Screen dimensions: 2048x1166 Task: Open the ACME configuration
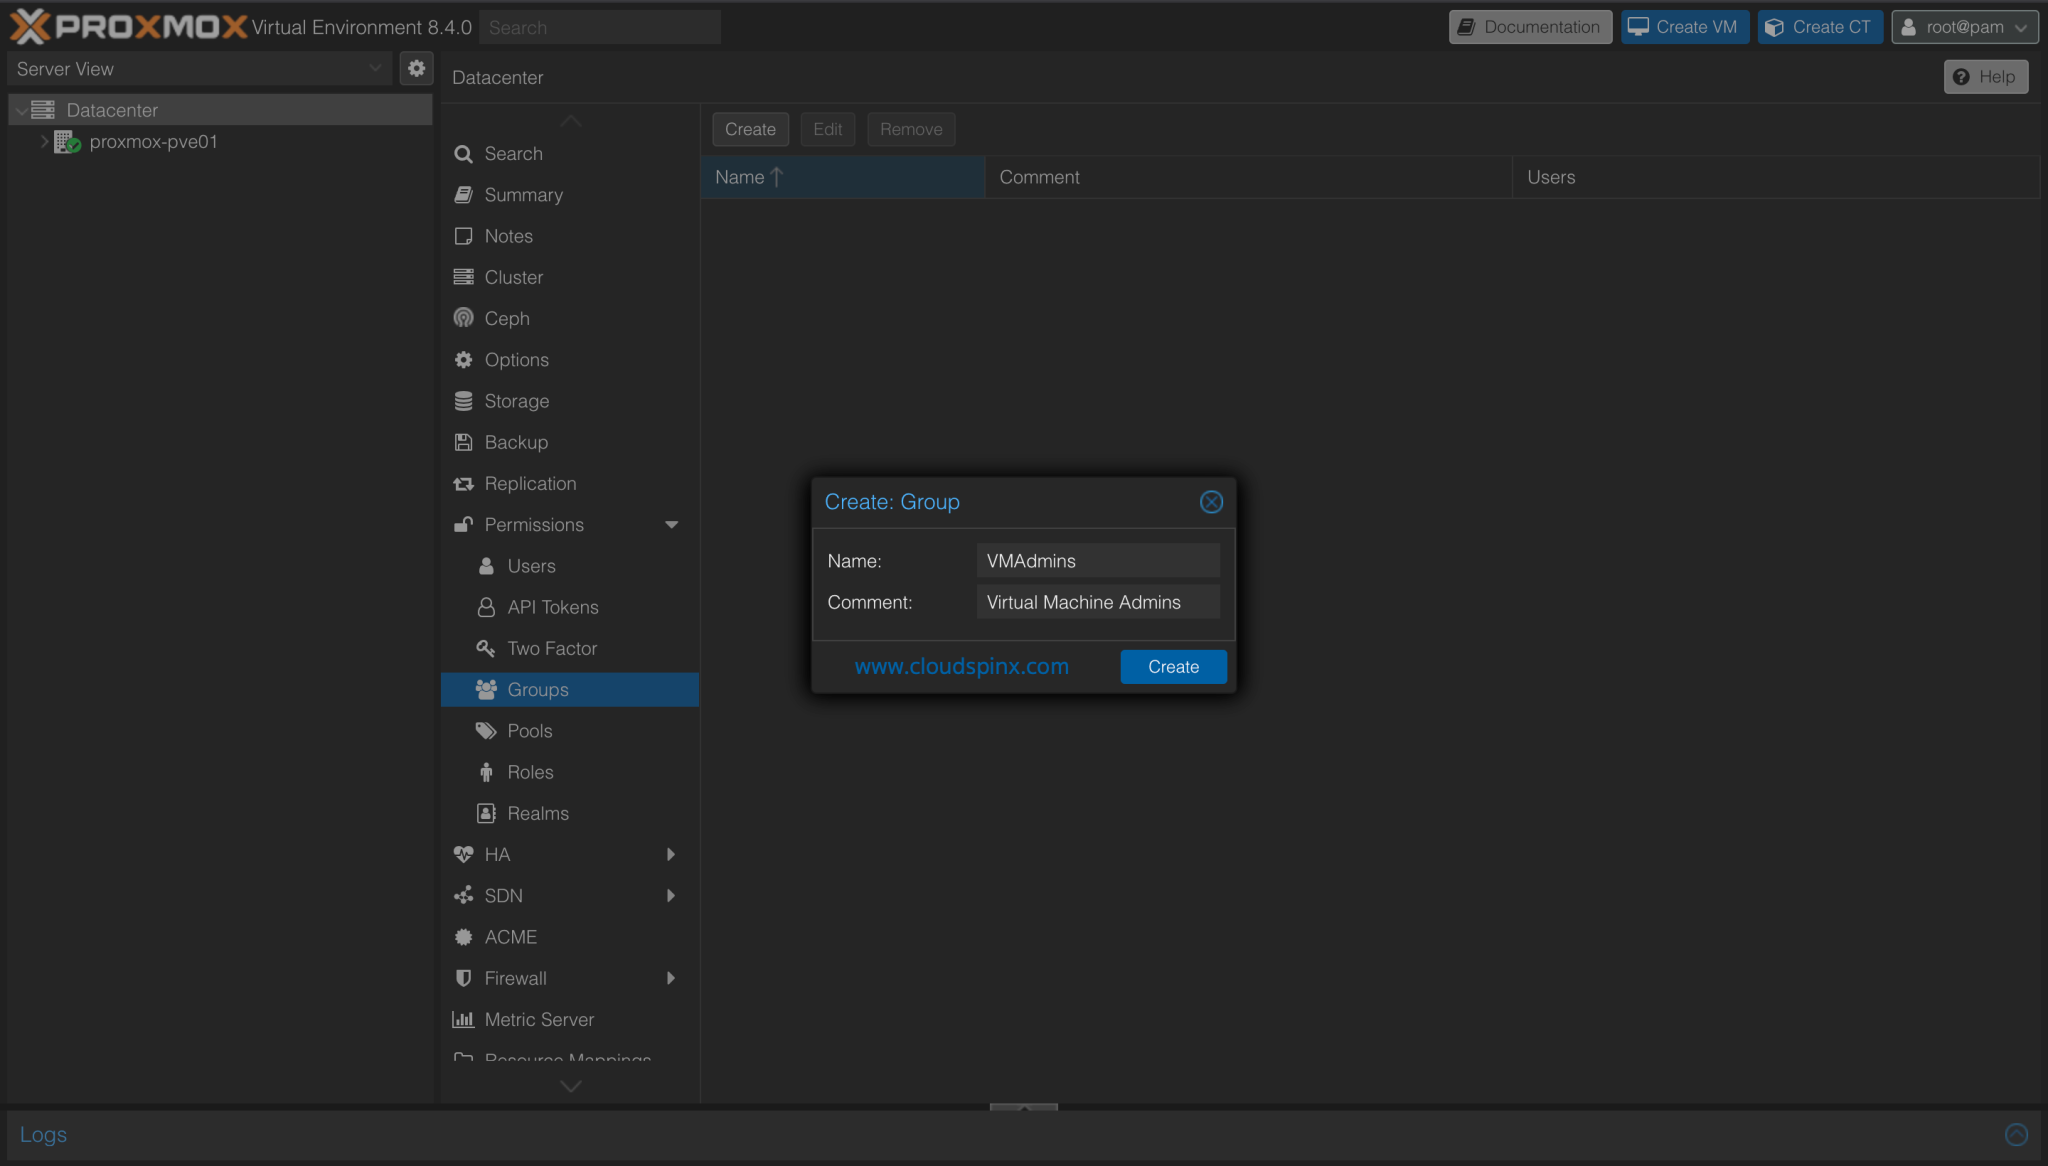pos(509,936)
